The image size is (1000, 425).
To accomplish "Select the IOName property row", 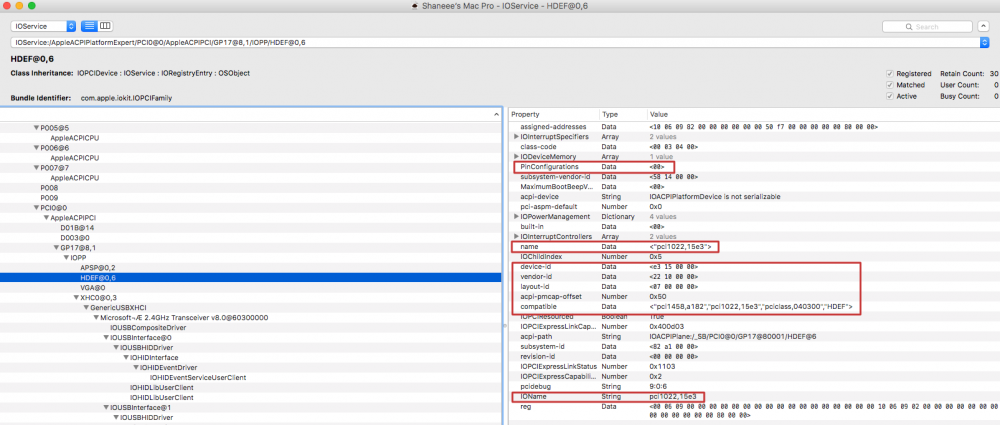I will [754, 396].
